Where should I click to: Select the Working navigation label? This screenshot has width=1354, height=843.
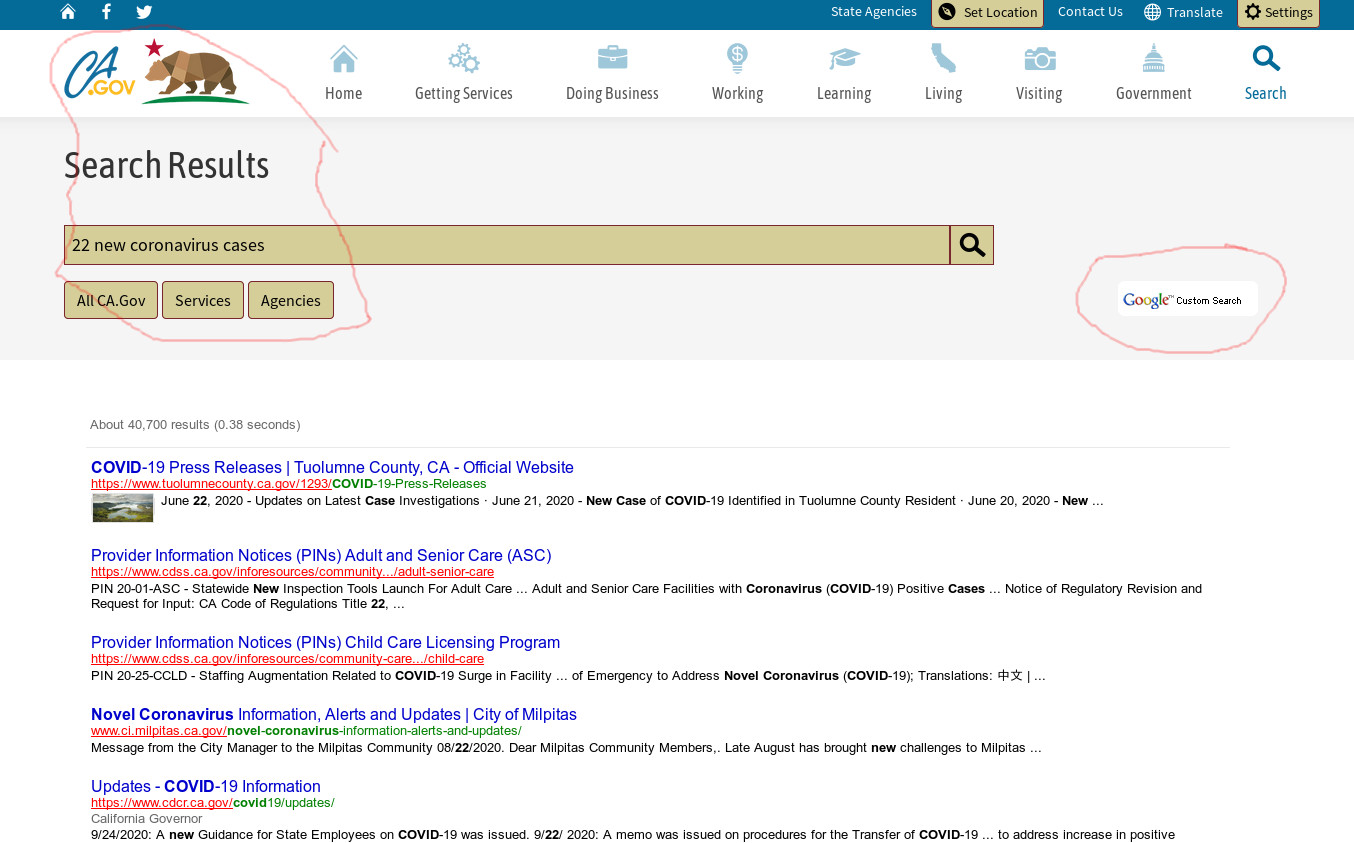pyautogui.click(x=737, y=94)
